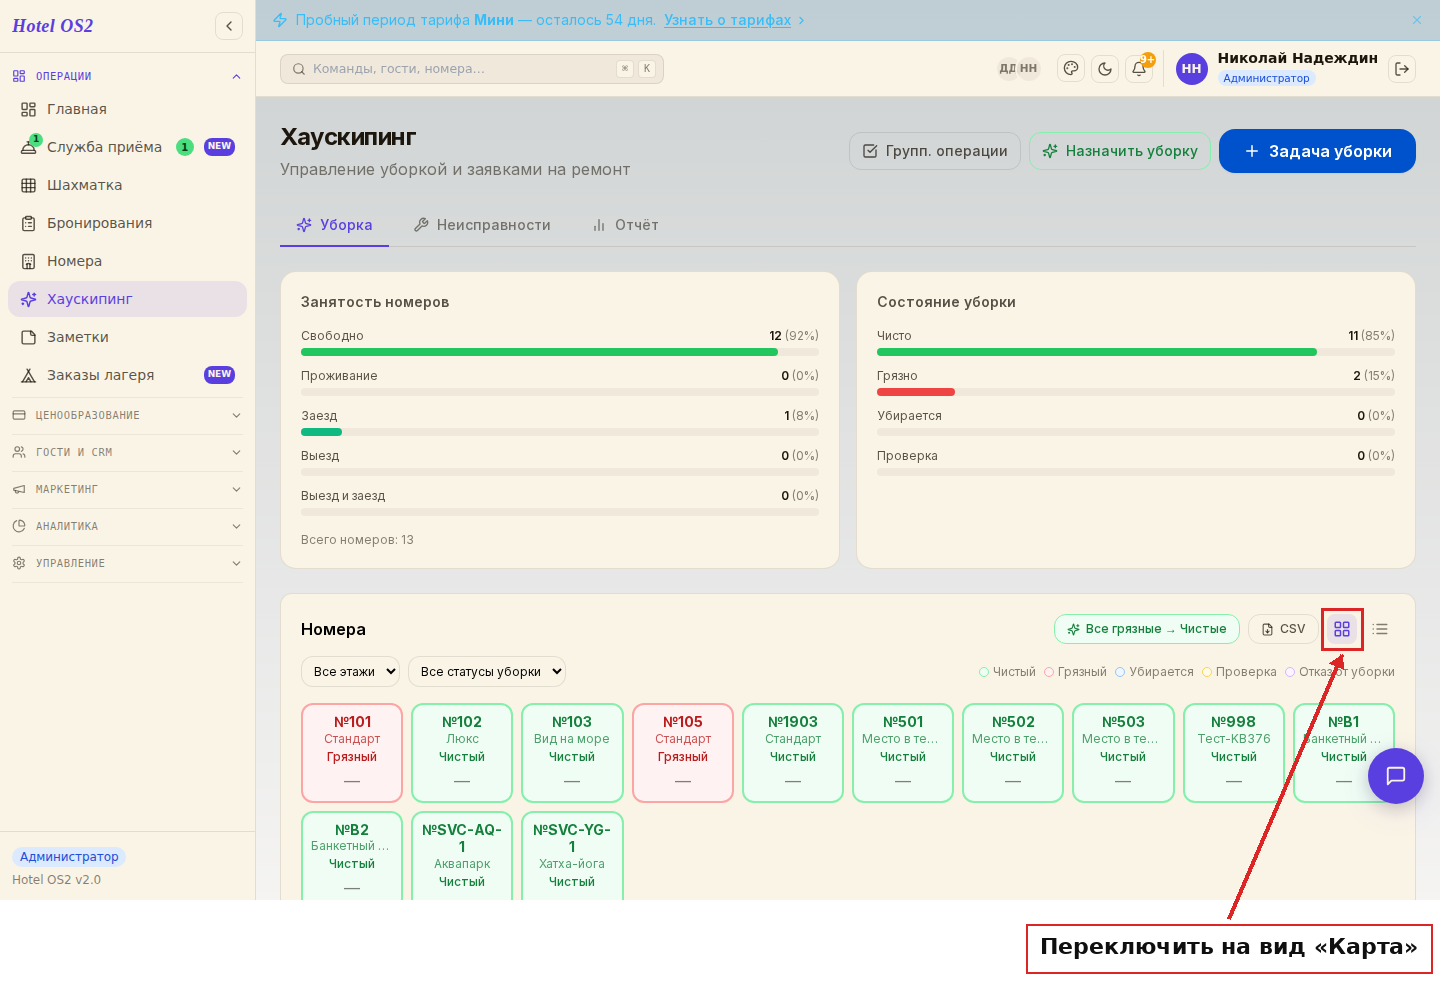Expand the Аналитика sidebar section

click(x=127, y=526)
